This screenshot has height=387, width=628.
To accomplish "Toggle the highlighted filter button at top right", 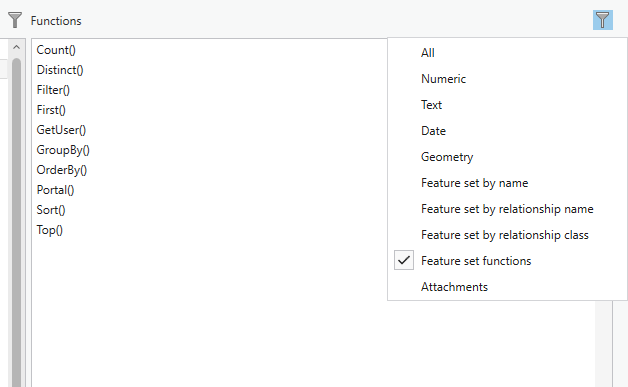I will 602,20.
